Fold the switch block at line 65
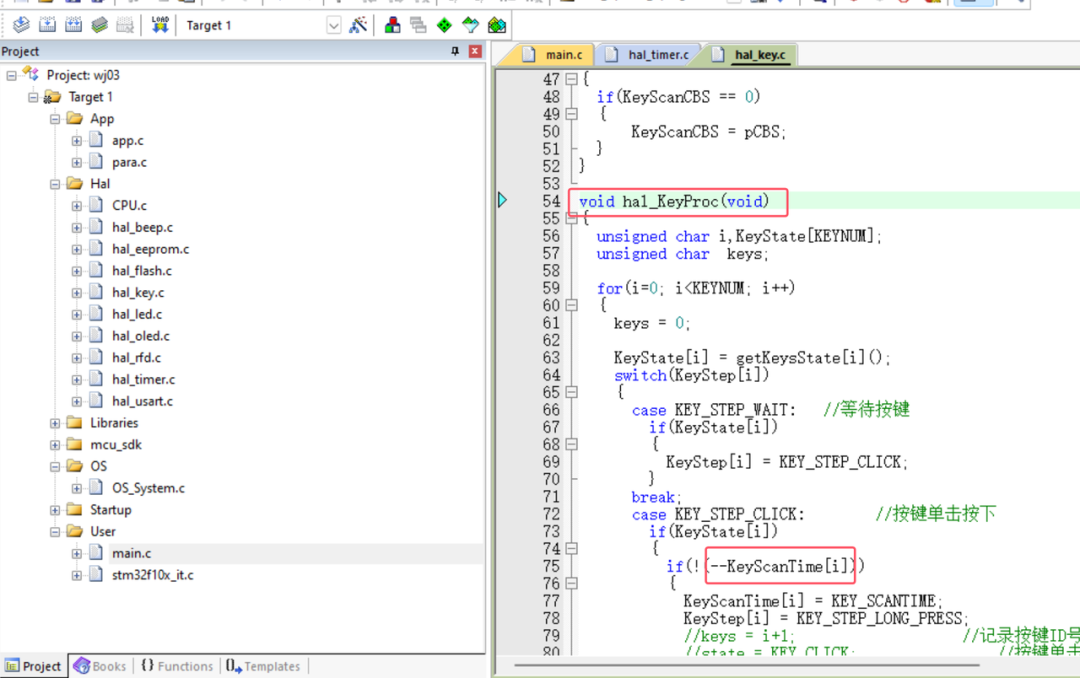 click(x=571, y=392)
